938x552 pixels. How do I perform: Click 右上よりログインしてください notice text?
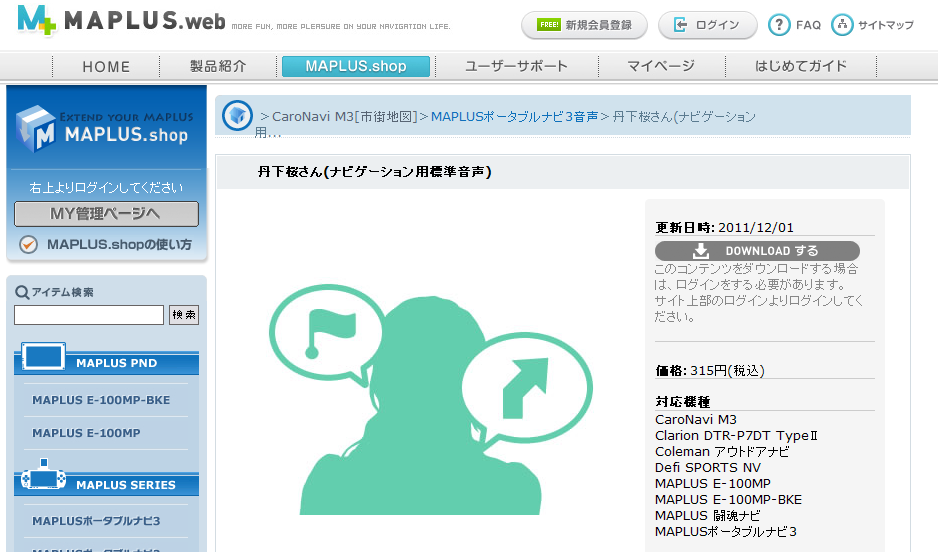point(106,188)
